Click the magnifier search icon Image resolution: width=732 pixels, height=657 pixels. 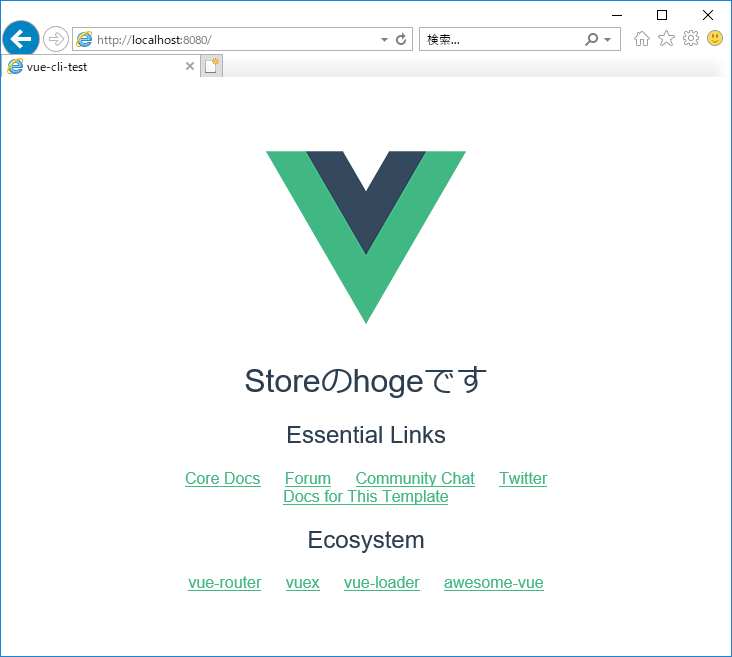pos(591,39)
